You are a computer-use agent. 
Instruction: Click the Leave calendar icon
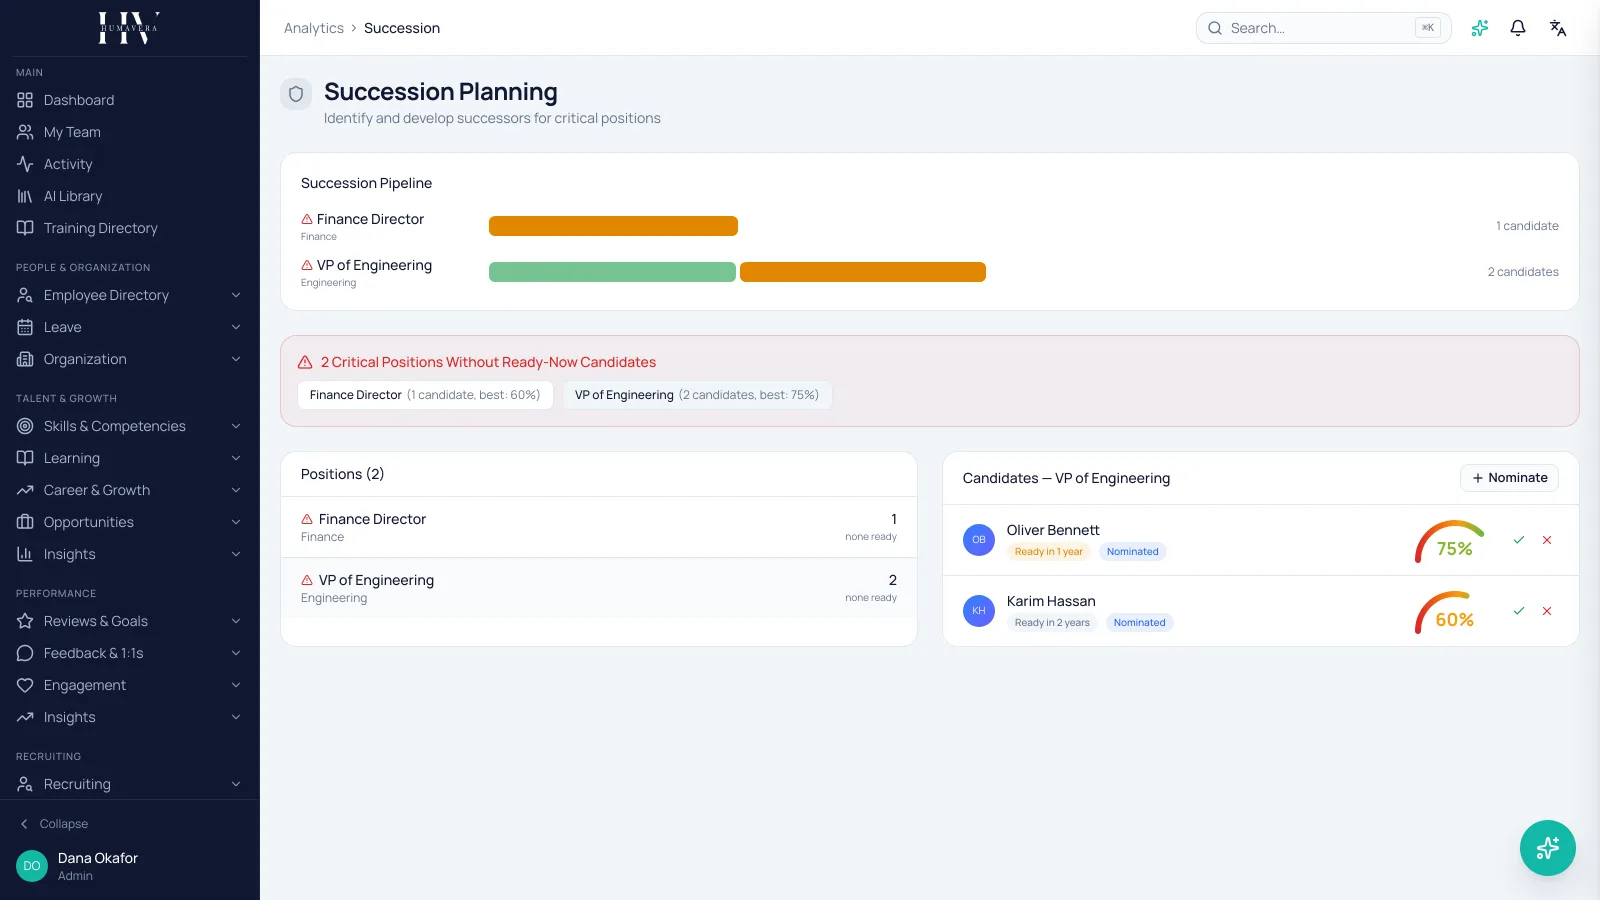[25, 327]
